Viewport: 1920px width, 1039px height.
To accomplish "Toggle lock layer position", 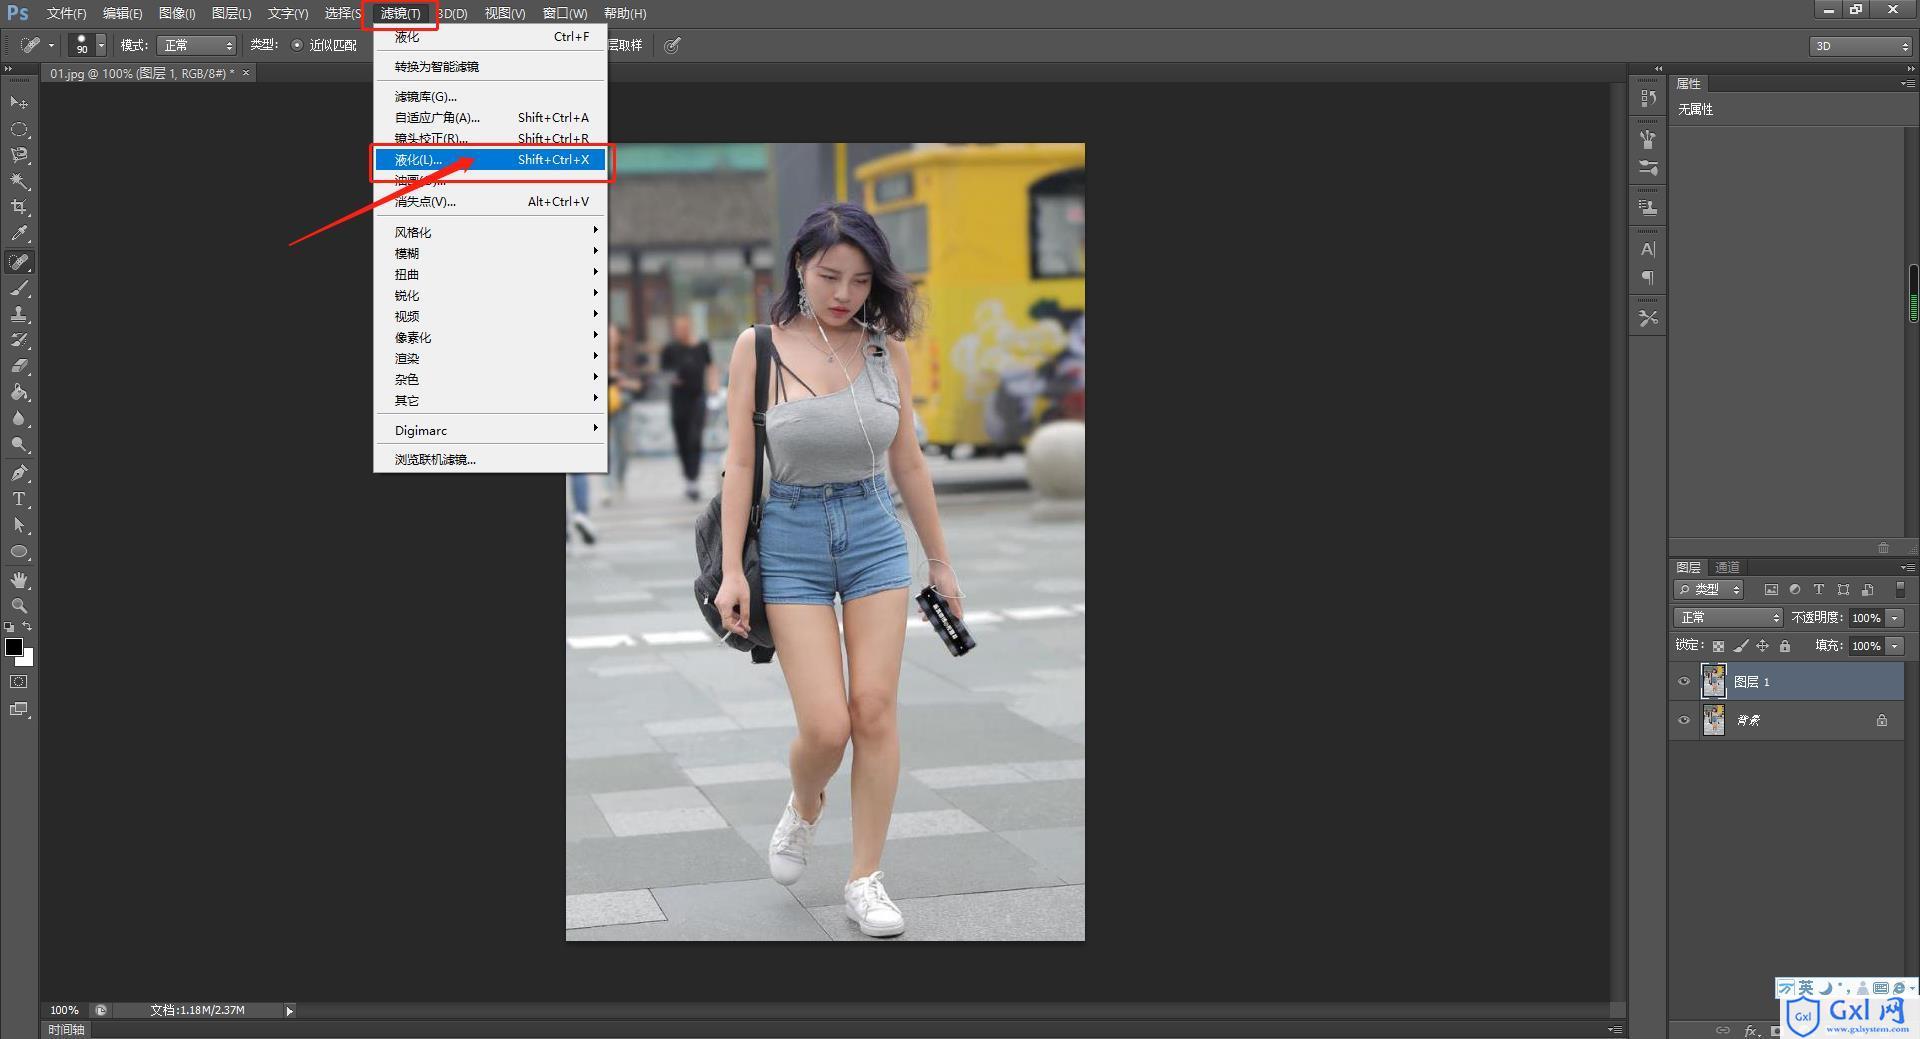I will [x=1763, y=646].
